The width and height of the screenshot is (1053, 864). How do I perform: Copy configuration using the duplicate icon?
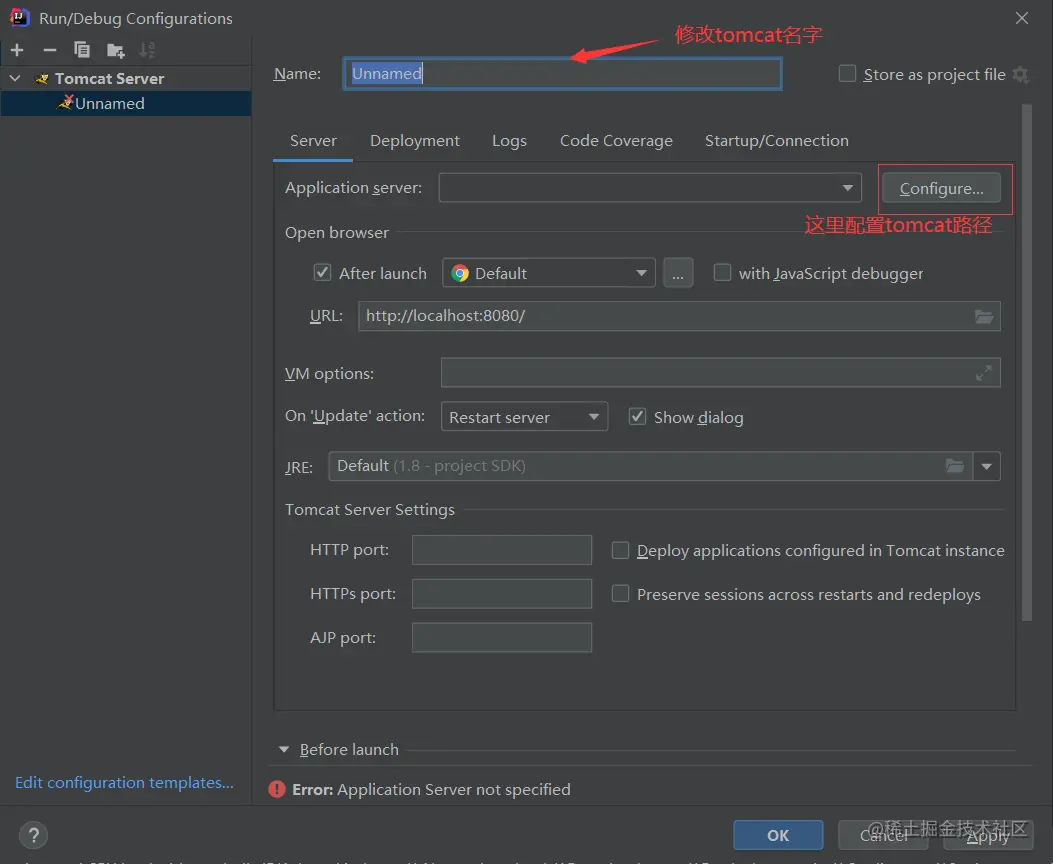pos(82,50)
